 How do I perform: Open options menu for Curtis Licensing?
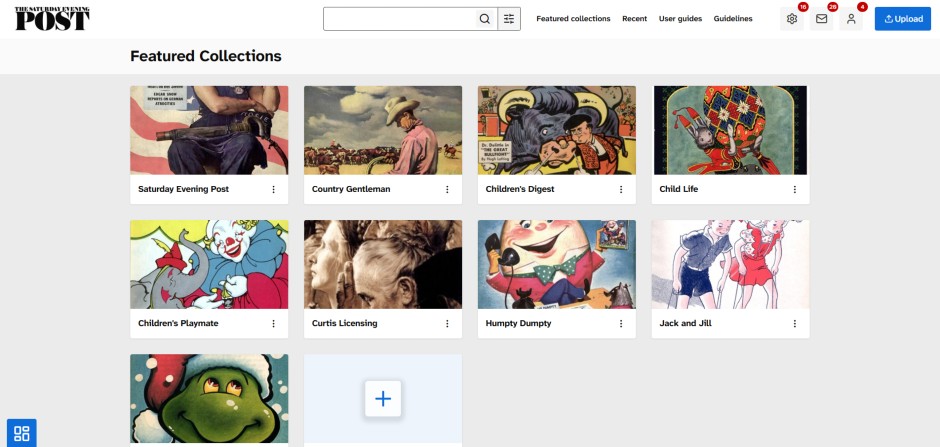(447, 324)
